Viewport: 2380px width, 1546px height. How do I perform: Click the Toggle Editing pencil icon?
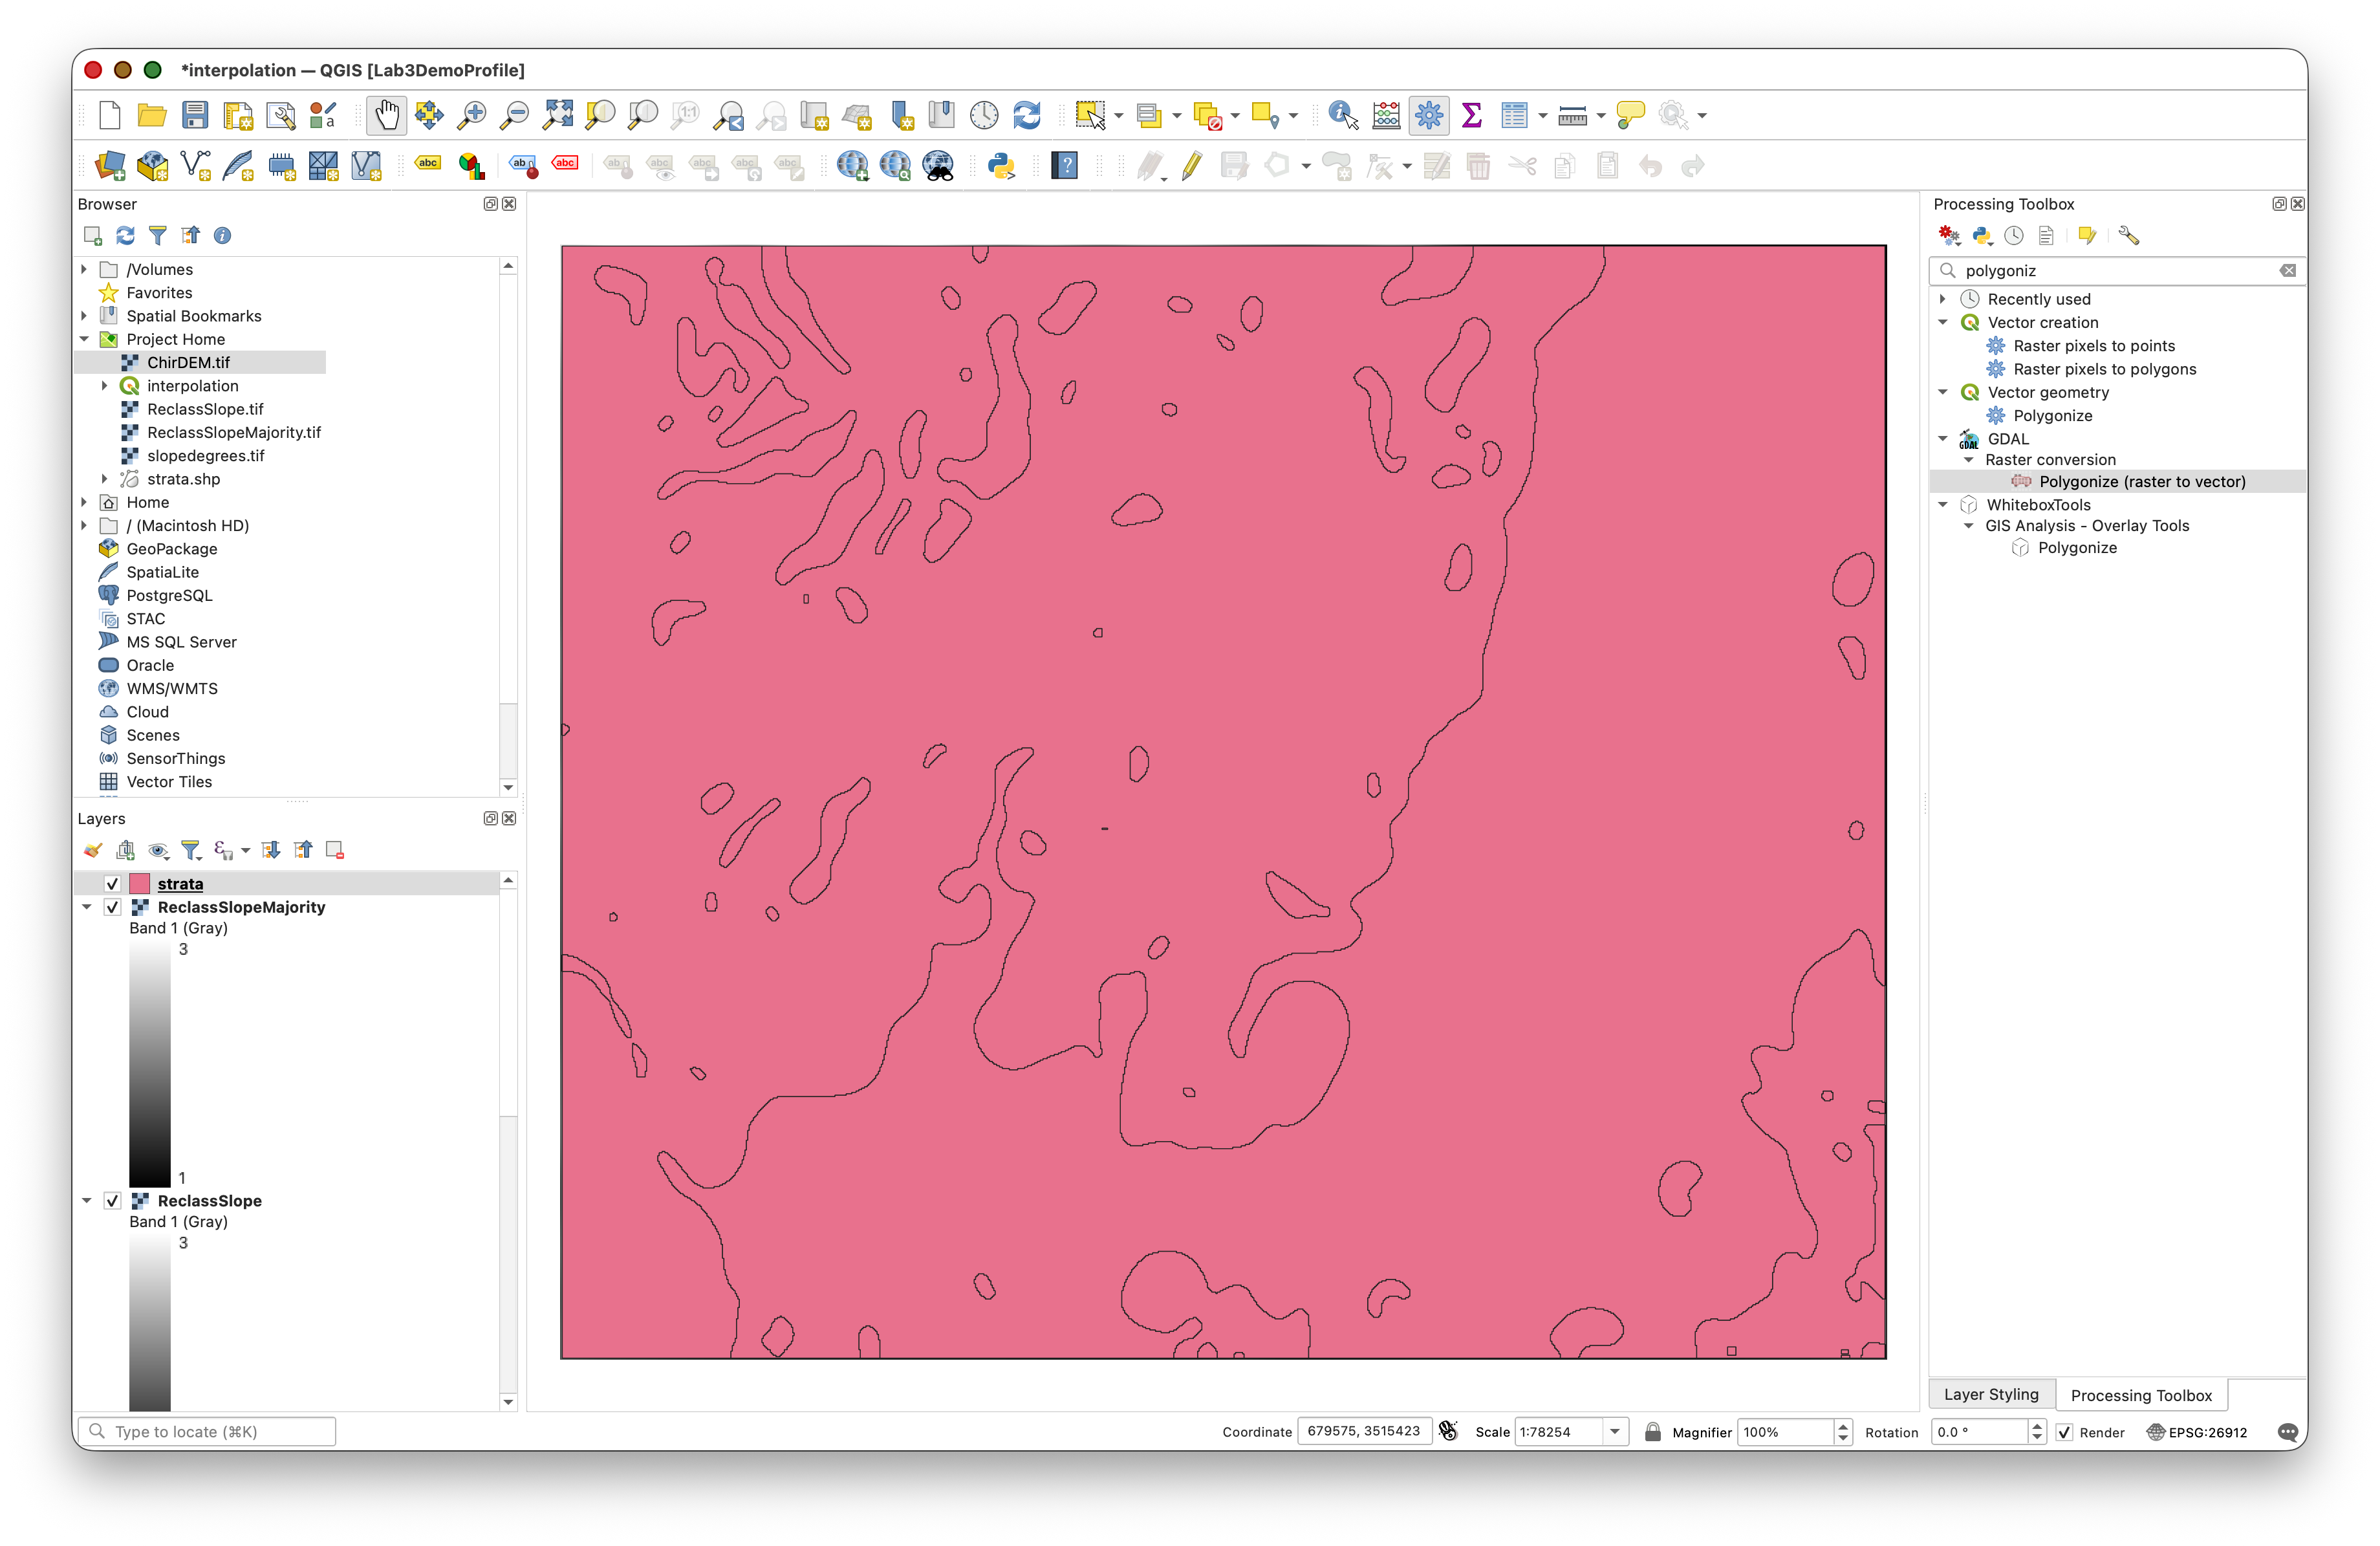click(x=1191, y=166)
